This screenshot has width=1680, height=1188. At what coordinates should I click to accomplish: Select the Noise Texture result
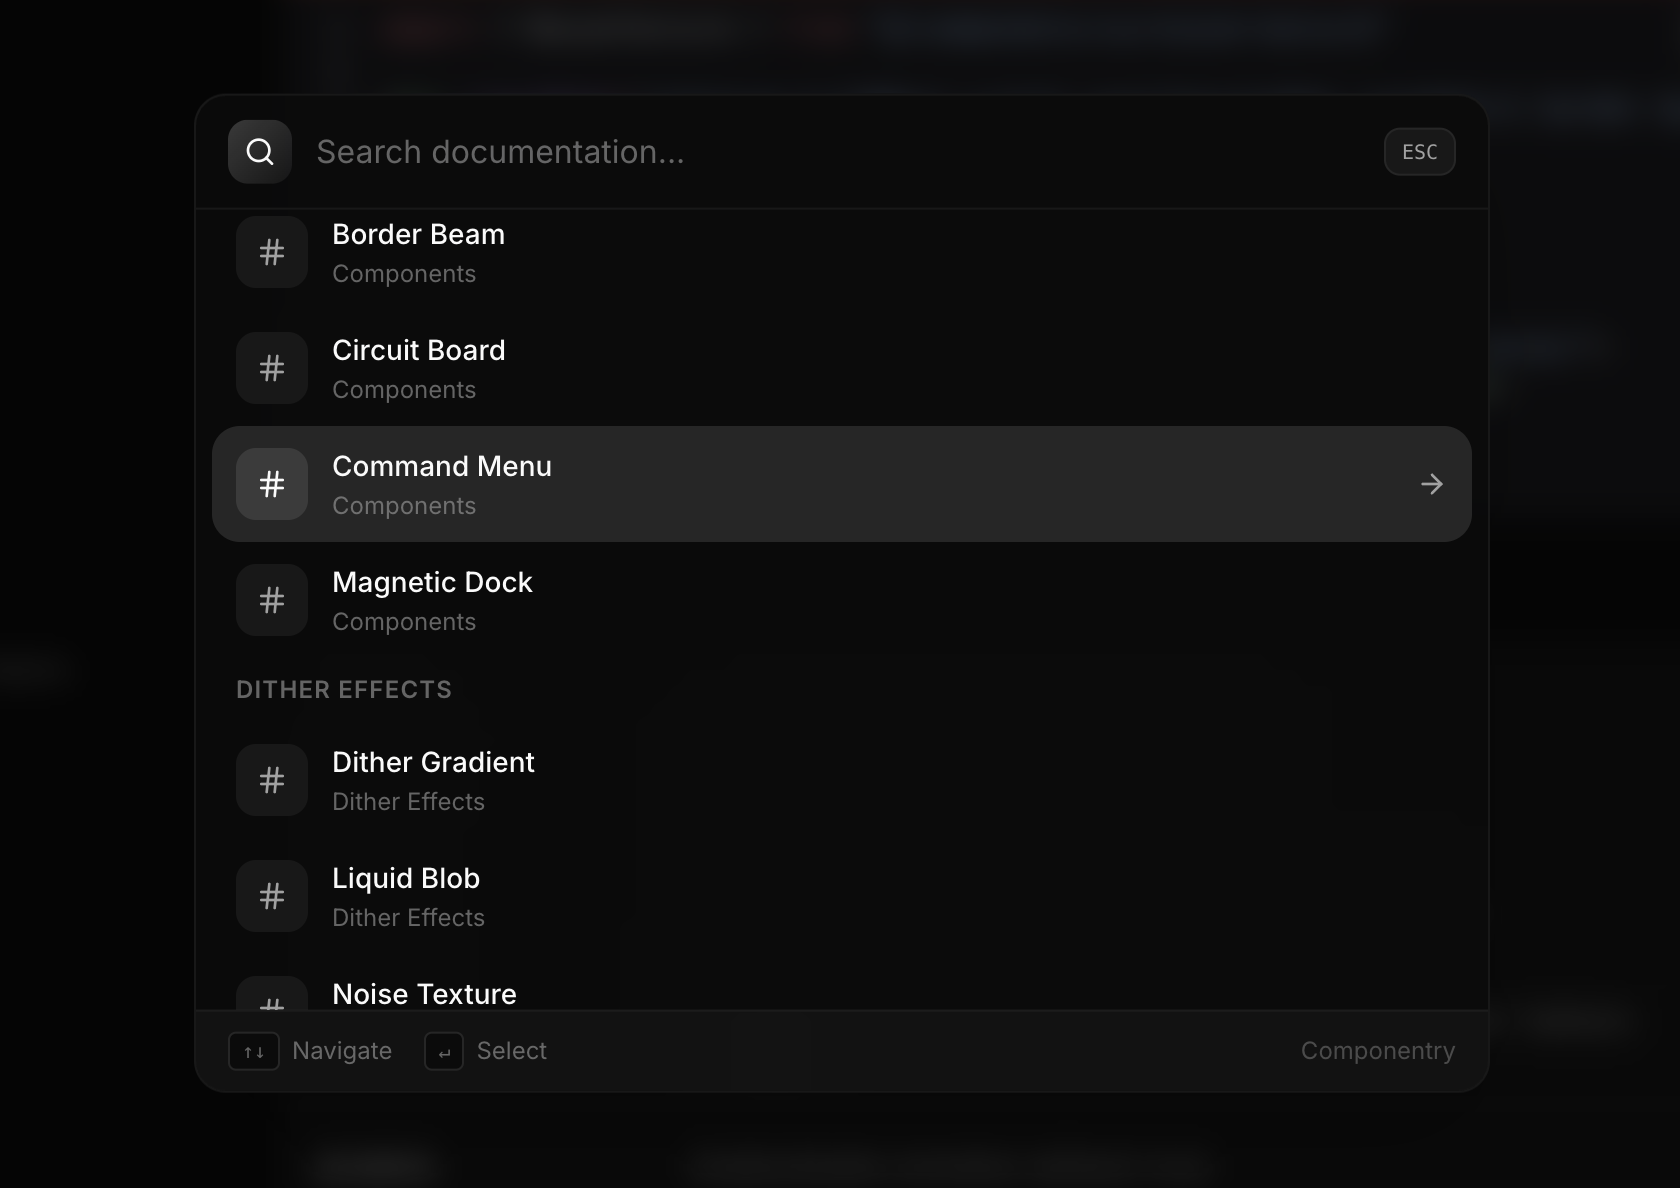click(x=424, y=994)
